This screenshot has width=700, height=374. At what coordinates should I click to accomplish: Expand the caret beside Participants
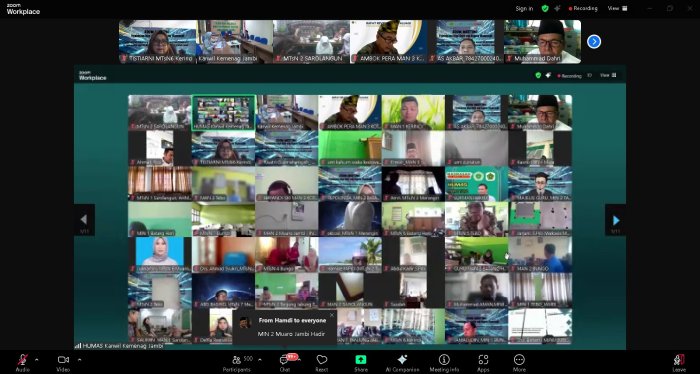[260, 359]
